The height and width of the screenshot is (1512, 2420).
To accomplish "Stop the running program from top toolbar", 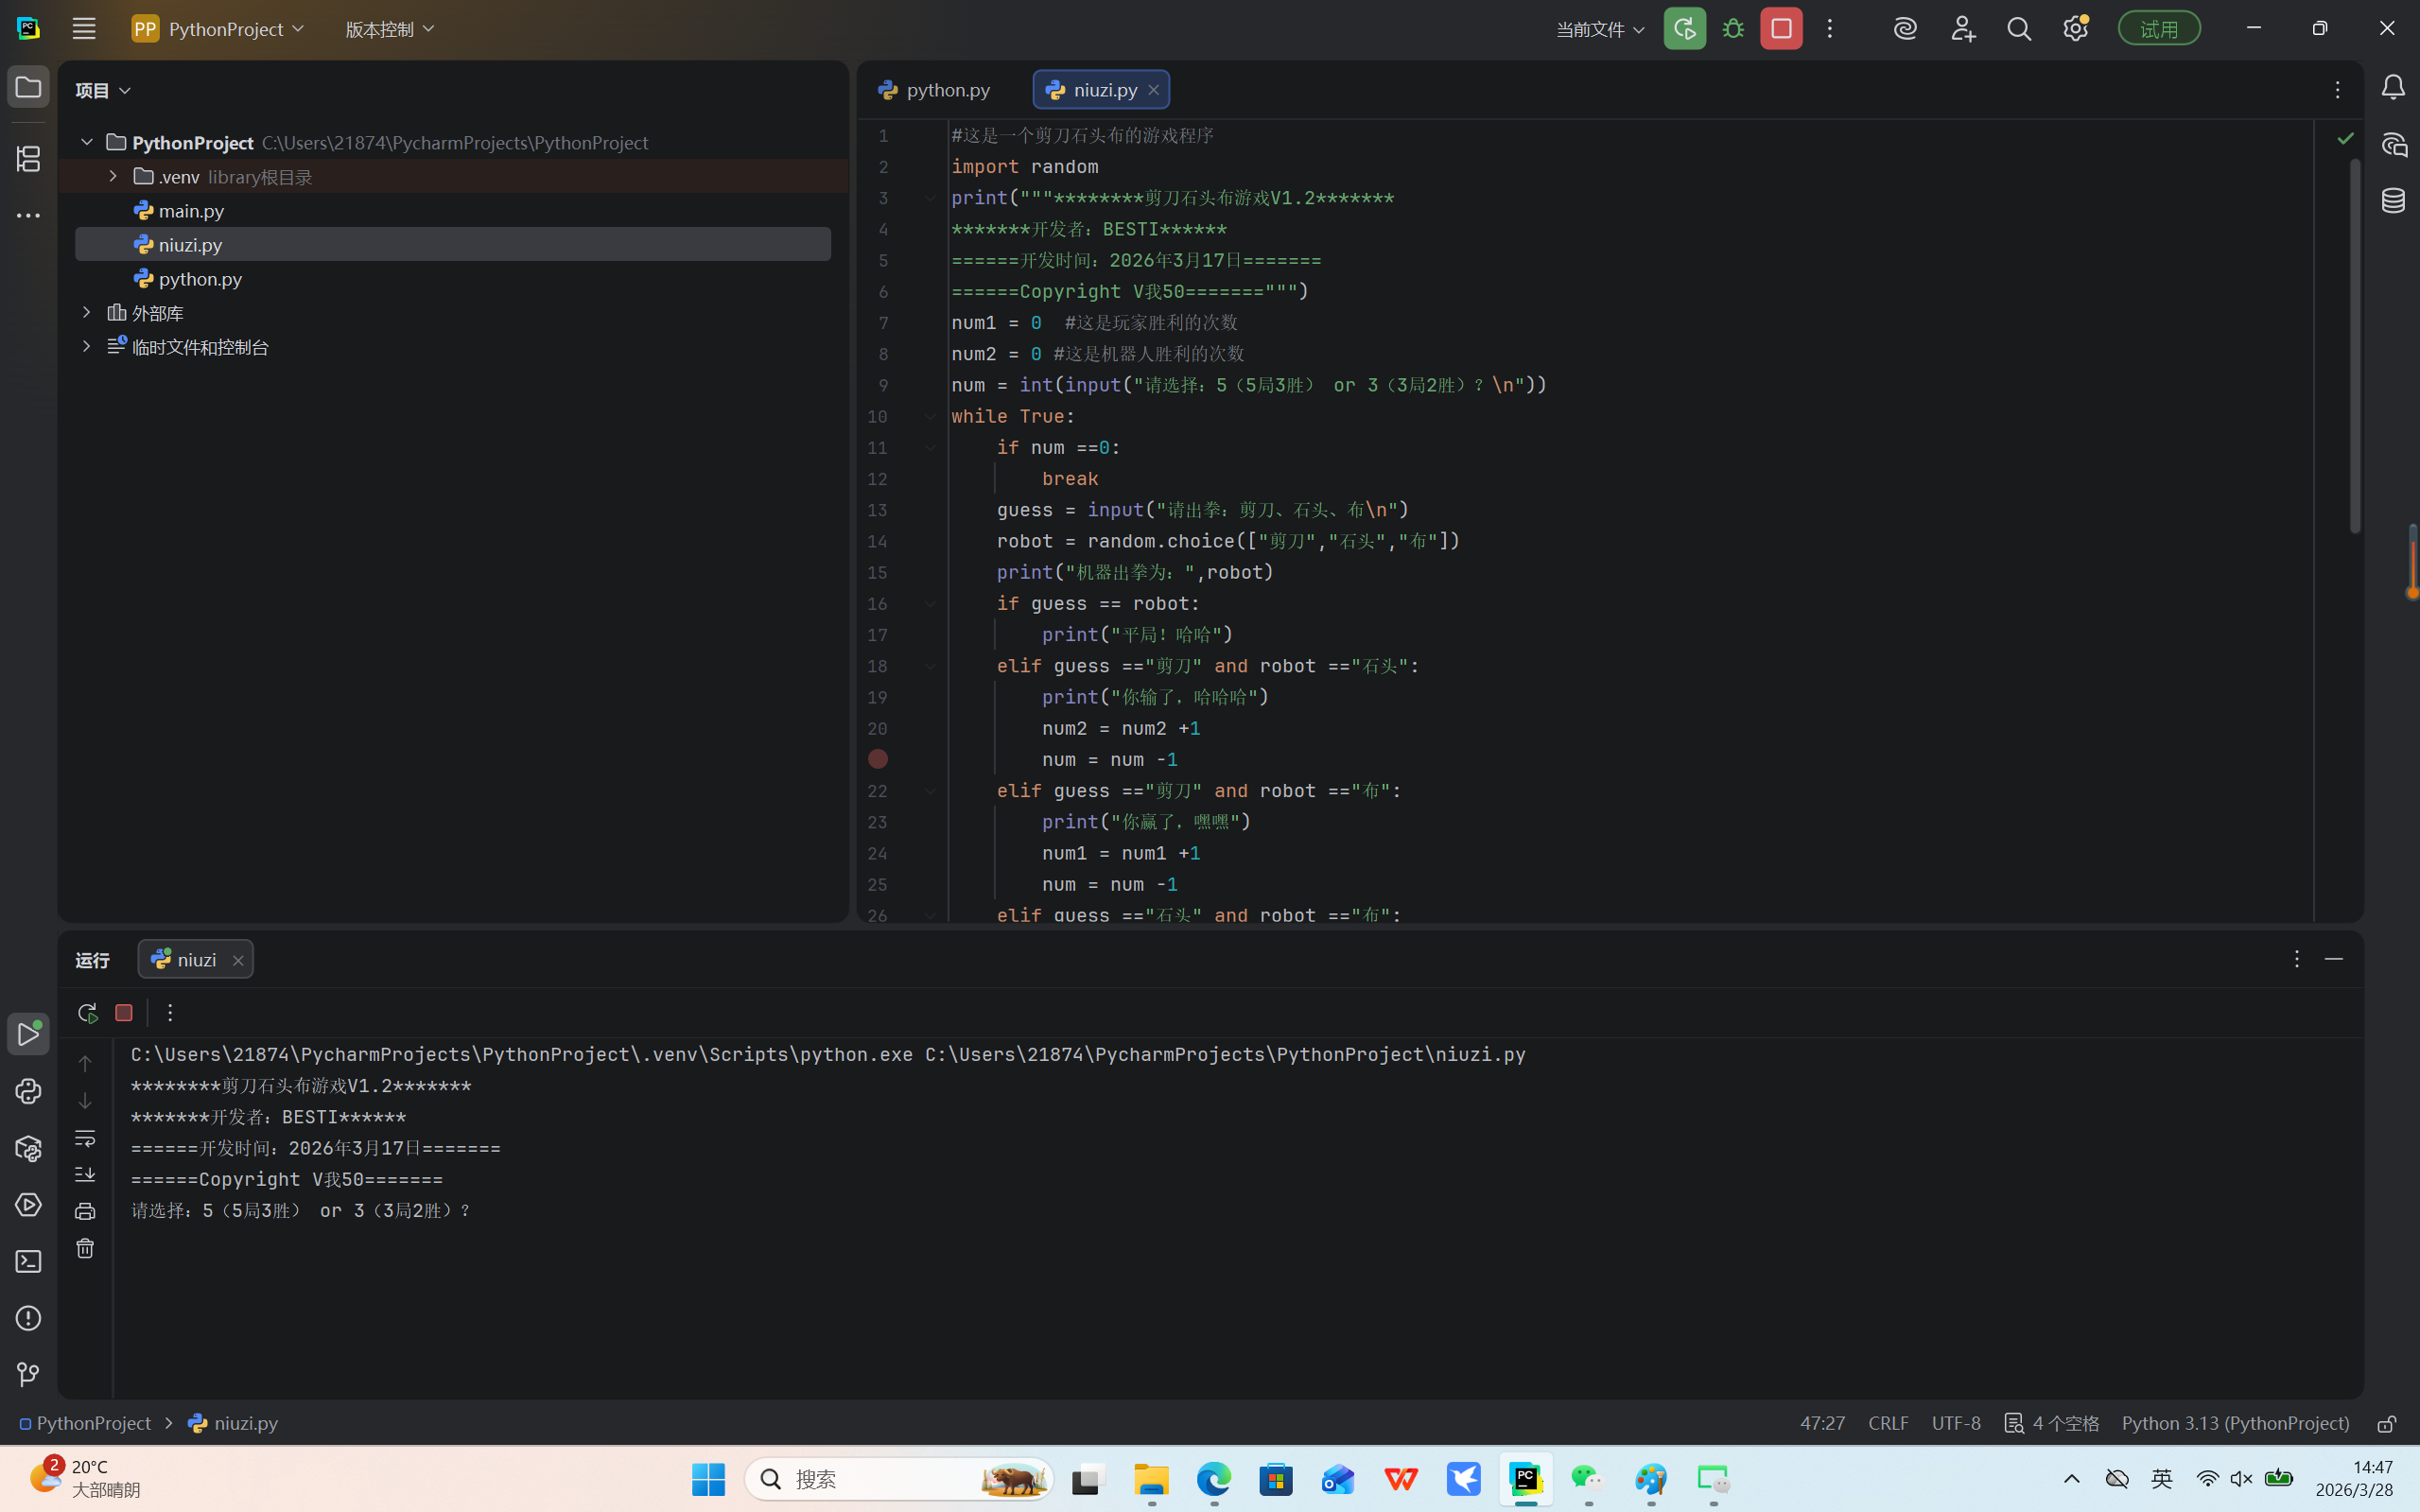I will click(1781, 29).
